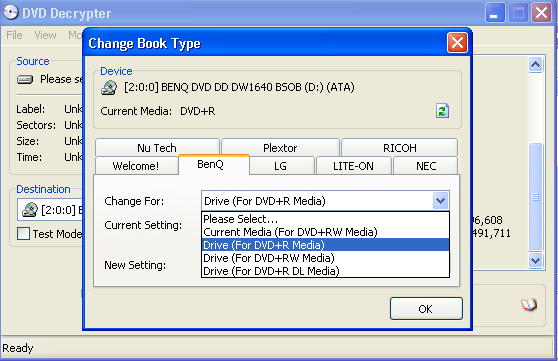
Task: Choose Drive (For DVD+R Media) option
Action: click(325, 245)
